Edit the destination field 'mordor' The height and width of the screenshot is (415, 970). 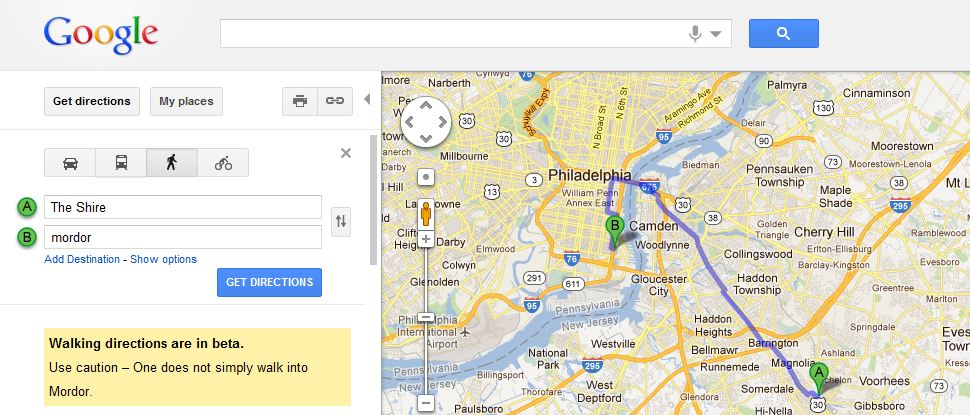182,237
